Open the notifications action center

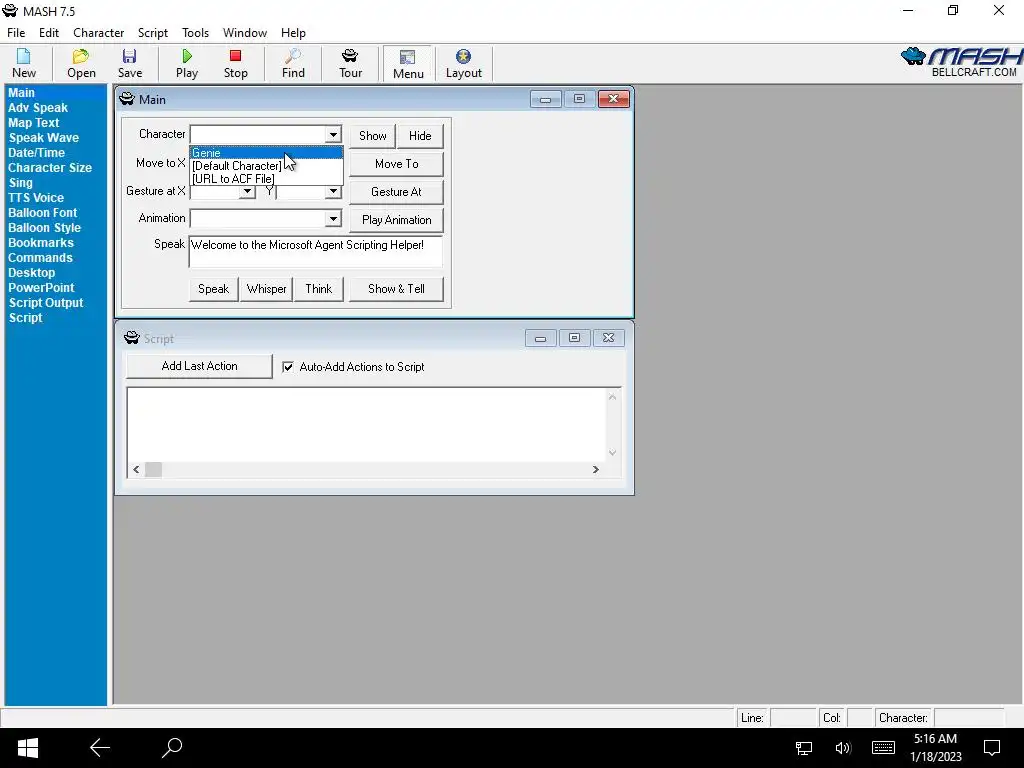coord(992,748)
